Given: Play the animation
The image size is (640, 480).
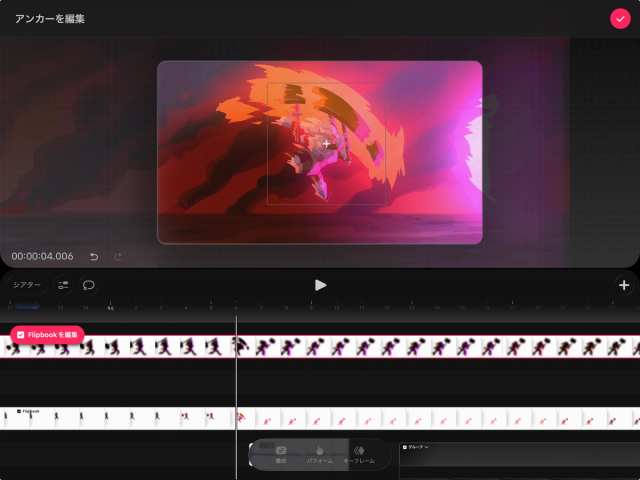Looking at the screenshot, I should [x=320, y=285].
